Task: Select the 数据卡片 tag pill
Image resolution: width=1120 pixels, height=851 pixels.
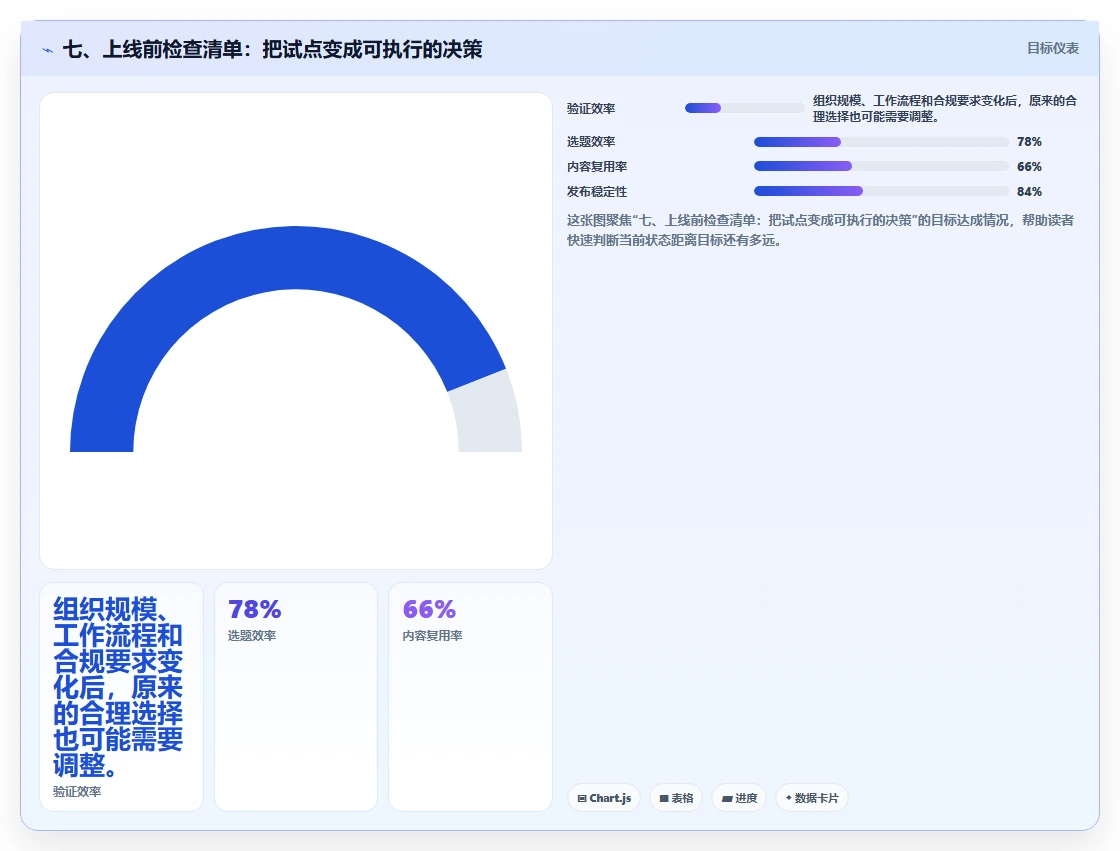Action: [x=811, y=798]
